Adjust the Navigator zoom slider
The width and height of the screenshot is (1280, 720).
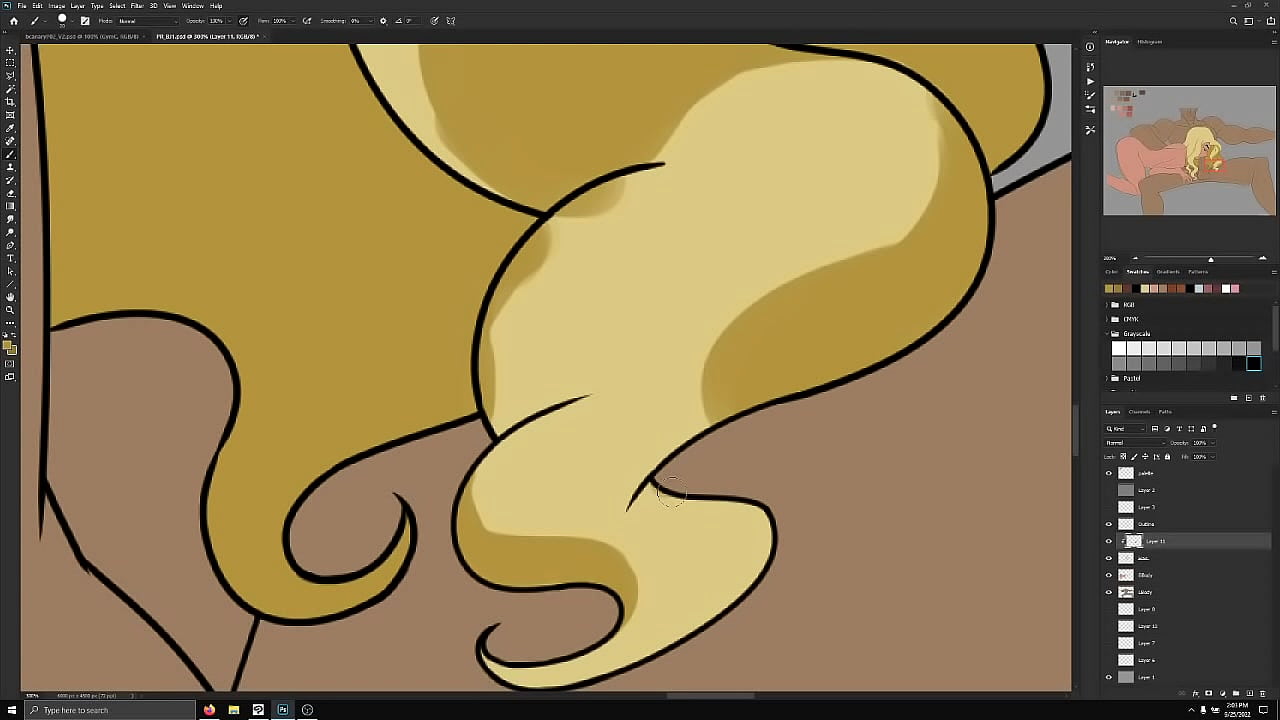click(1210, 259)
